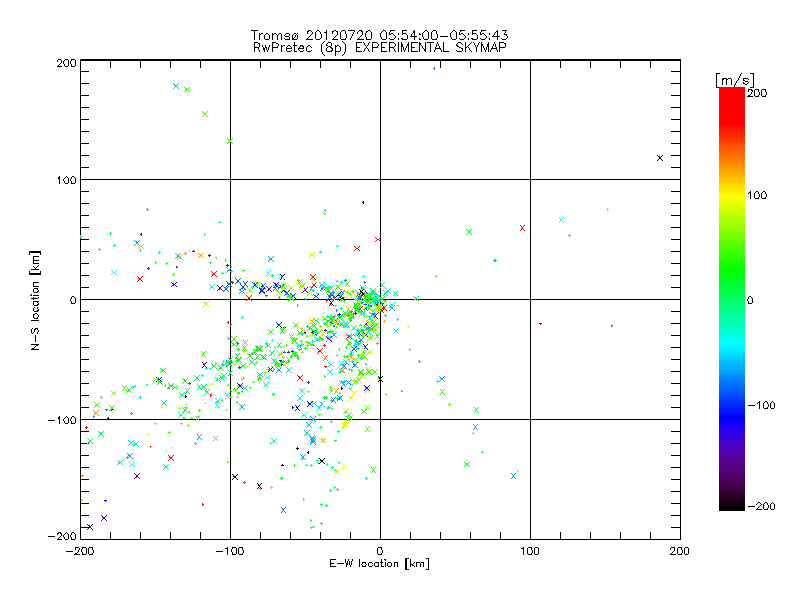This screenshot has width=800, height=600.
Task: Click the y-axis tick label '200' at top
Action: click(66, 63)
